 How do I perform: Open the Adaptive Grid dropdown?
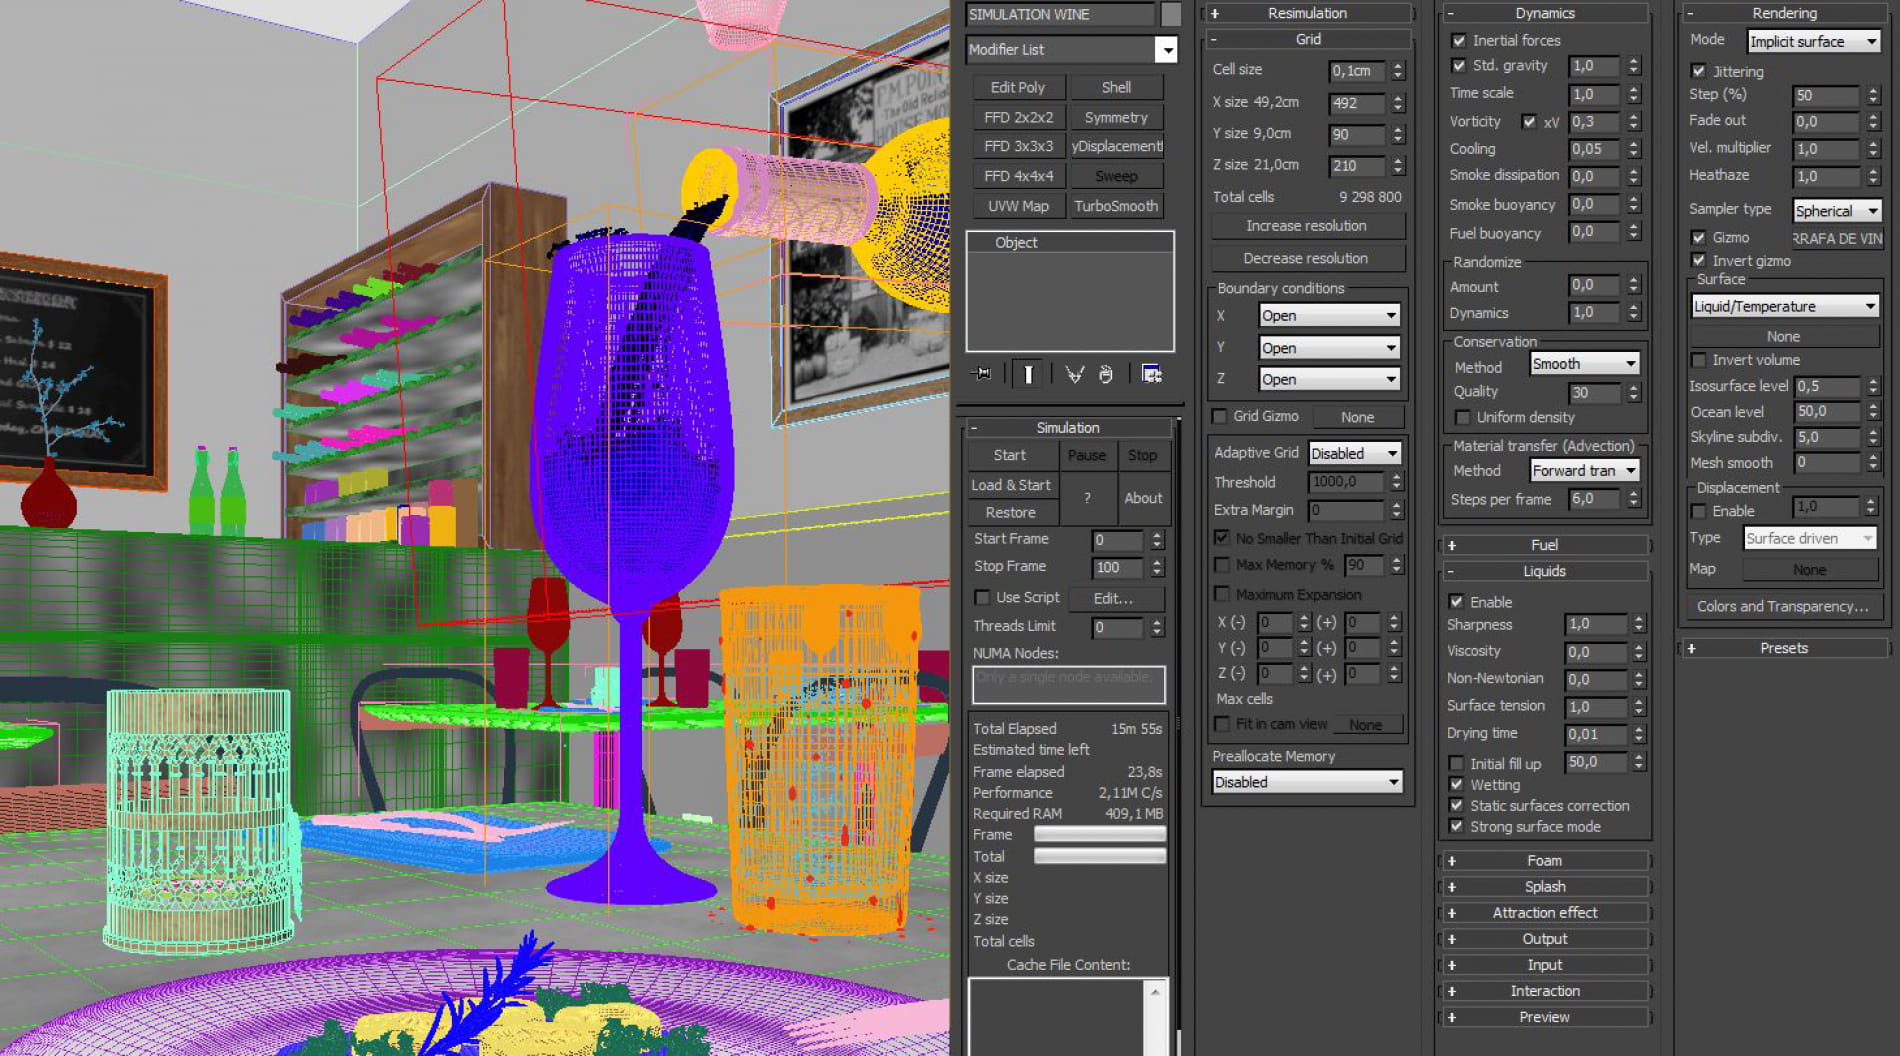pyautogui.click(x=1354, y=453)
